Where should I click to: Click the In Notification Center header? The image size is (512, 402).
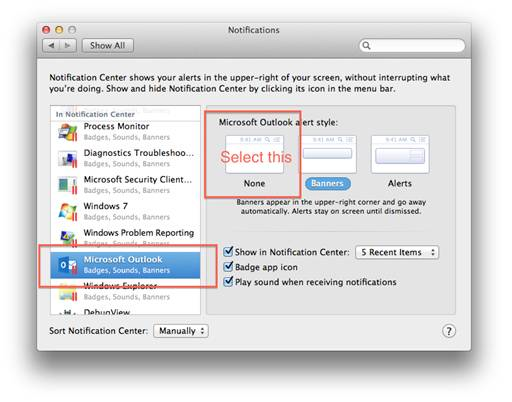95,114
